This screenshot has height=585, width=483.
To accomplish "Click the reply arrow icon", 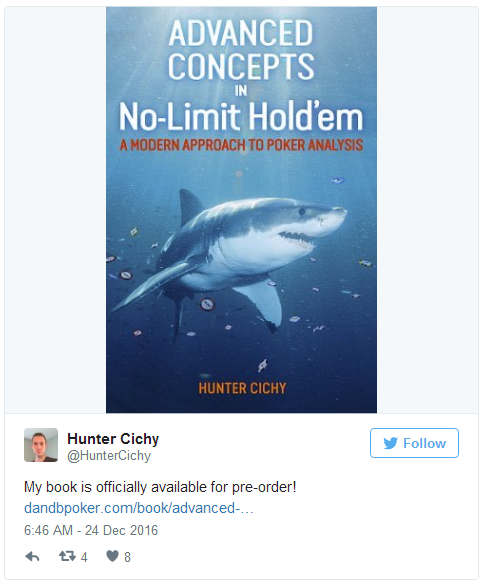I will 32,557.
